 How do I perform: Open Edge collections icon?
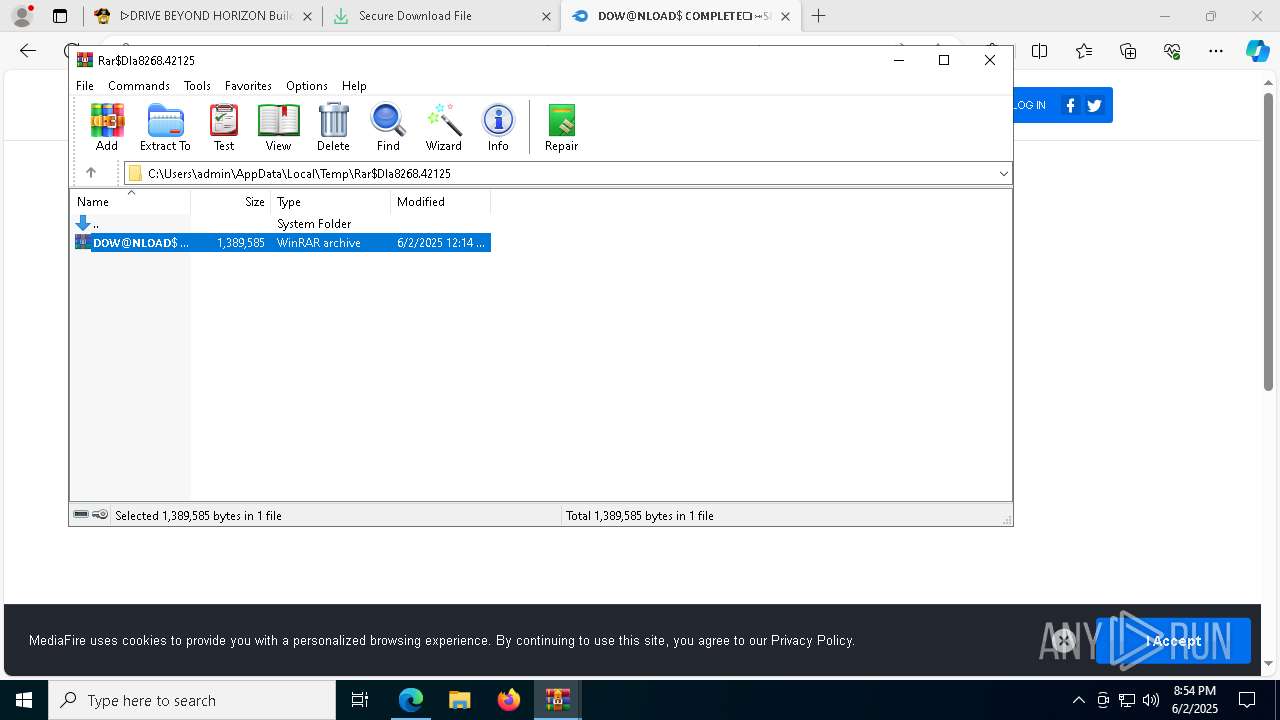coord(1128,51)
